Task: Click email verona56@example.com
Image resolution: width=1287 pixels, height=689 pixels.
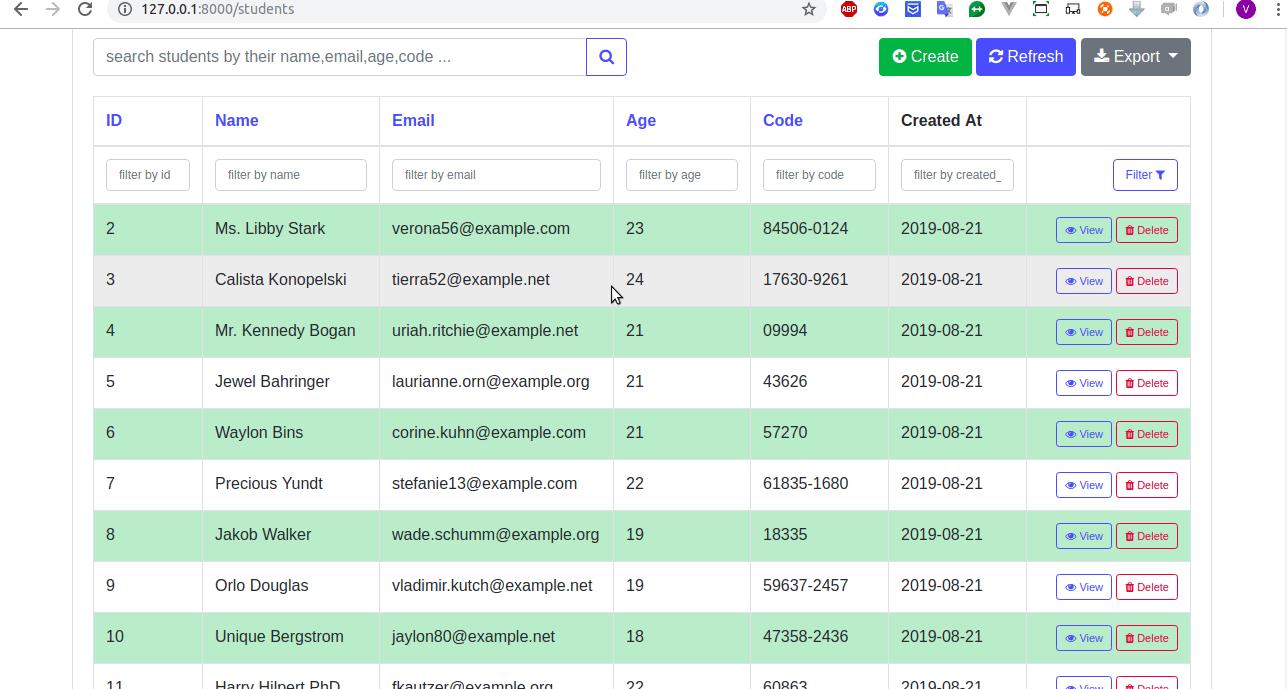Action: point(481,229)
